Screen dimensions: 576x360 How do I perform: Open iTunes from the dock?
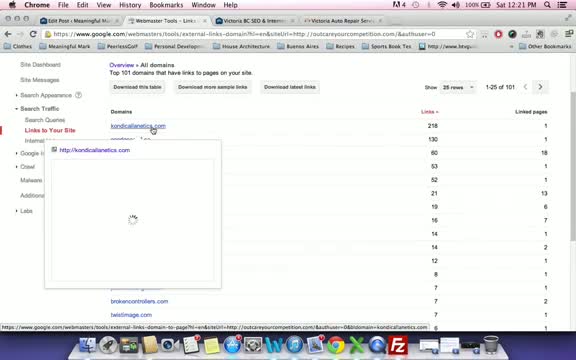pos(294,345)
